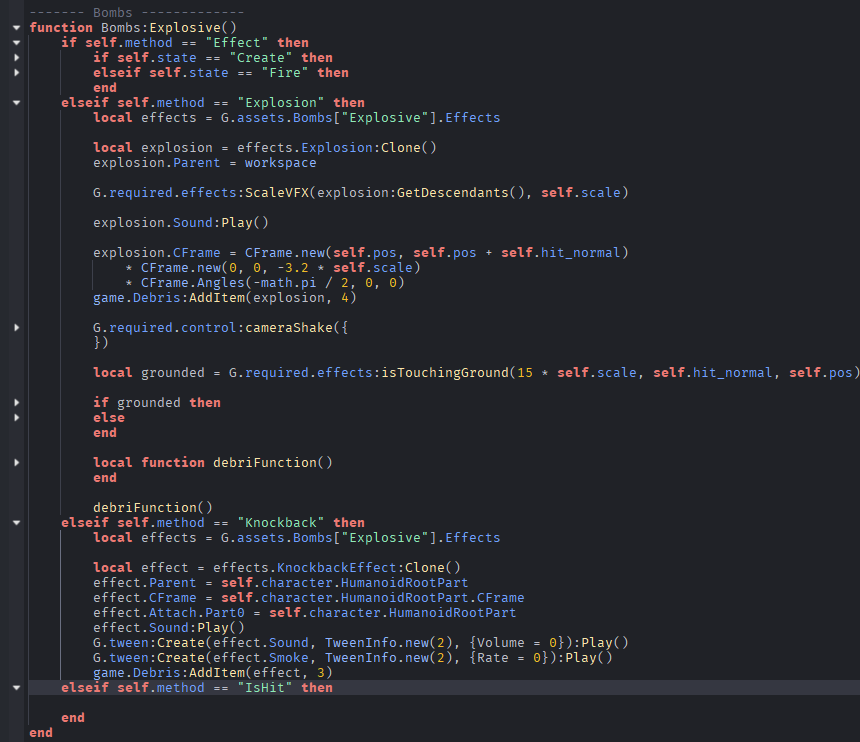Collapse the "Knockback" elseif block arrow
Screen dimensions: 860x742
tap(16, 523)
